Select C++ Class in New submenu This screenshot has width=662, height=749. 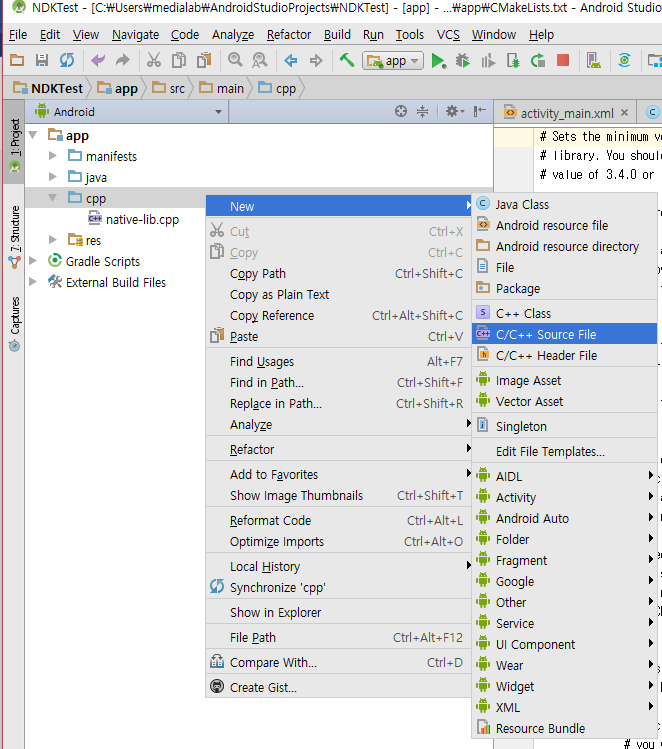click(x=565, y=313)
